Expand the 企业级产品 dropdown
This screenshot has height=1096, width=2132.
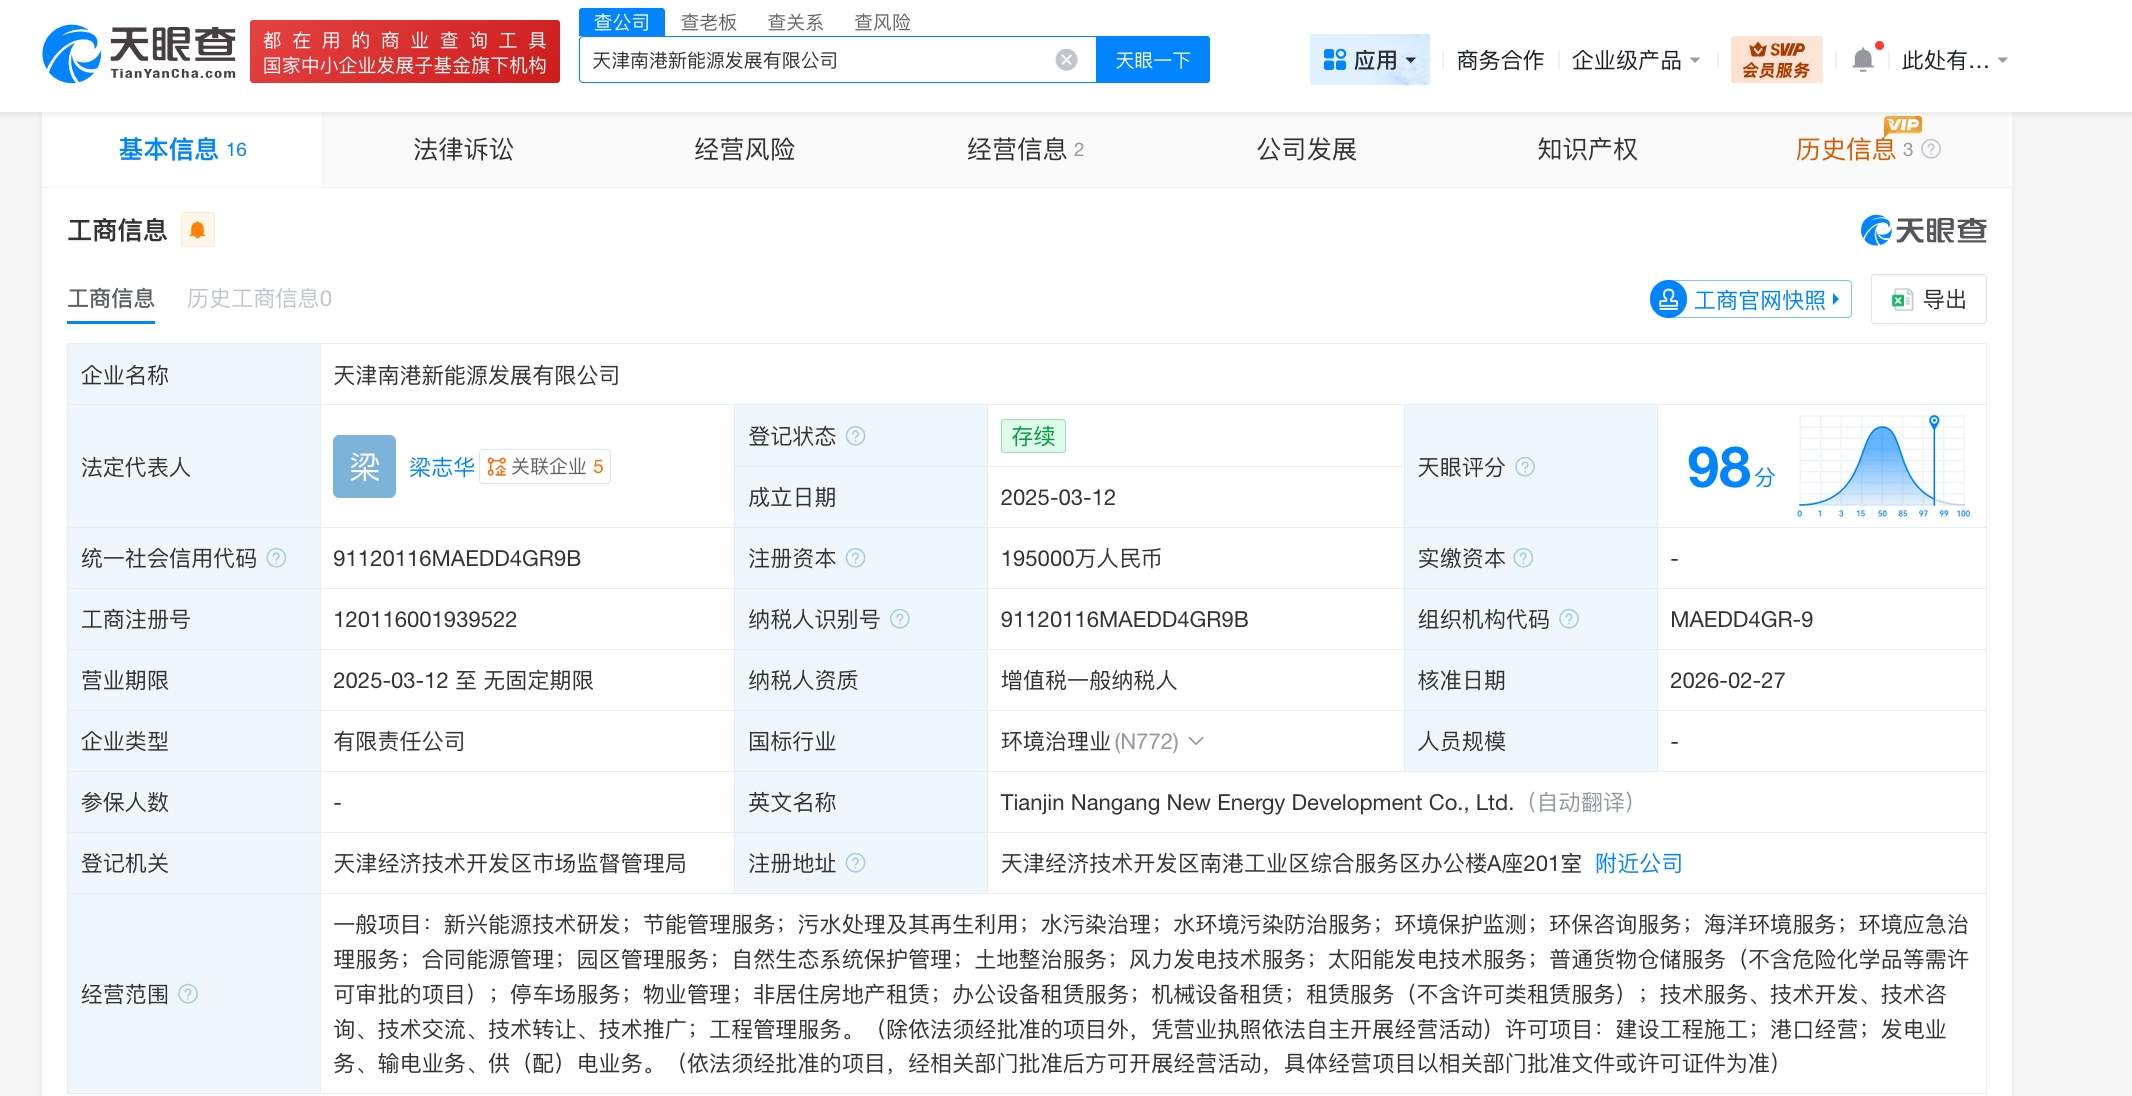point(1635,60)
